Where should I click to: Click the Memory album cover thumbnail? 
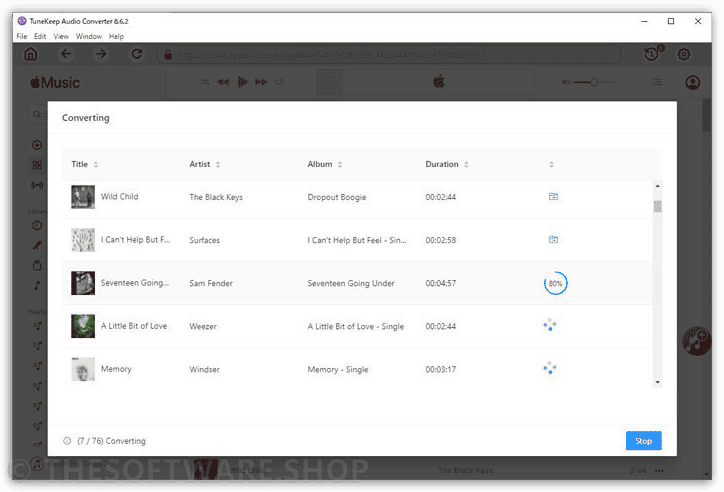point(83,369)
